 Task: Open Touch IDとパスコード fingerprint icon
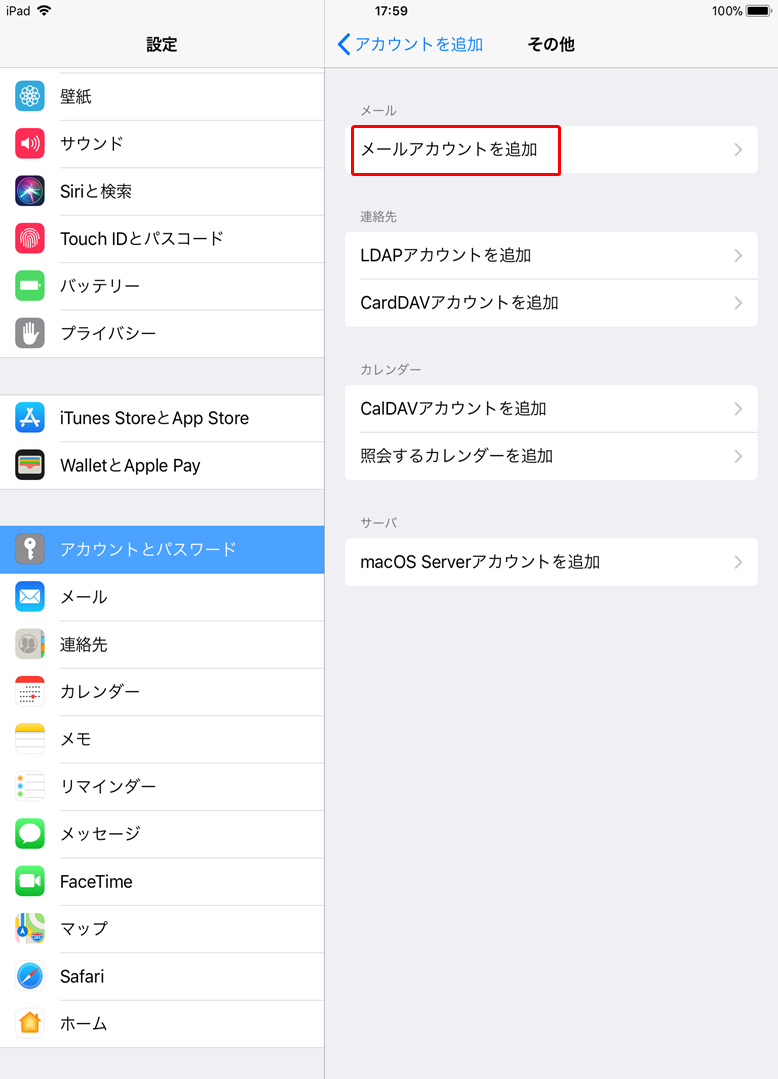point(30,238)
